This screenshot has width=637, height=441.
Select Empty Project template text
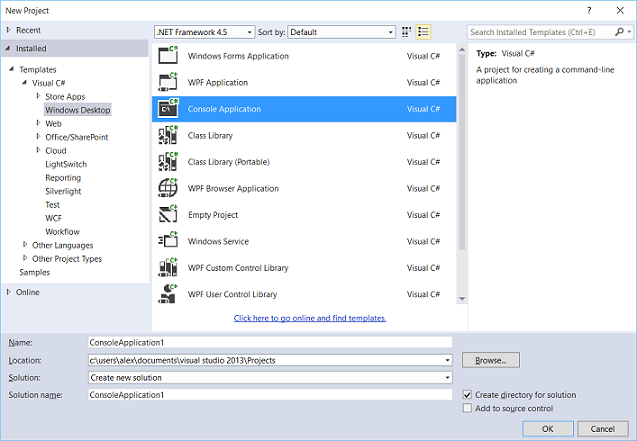pyautogui.click(x=213, y=215)
